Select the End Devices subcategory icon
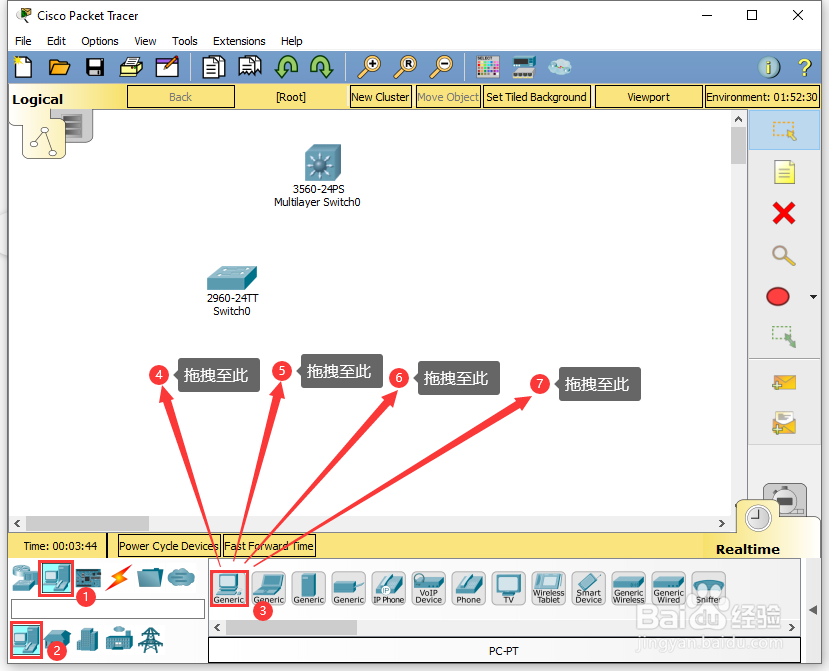829x671 pixels. point(26,639)
